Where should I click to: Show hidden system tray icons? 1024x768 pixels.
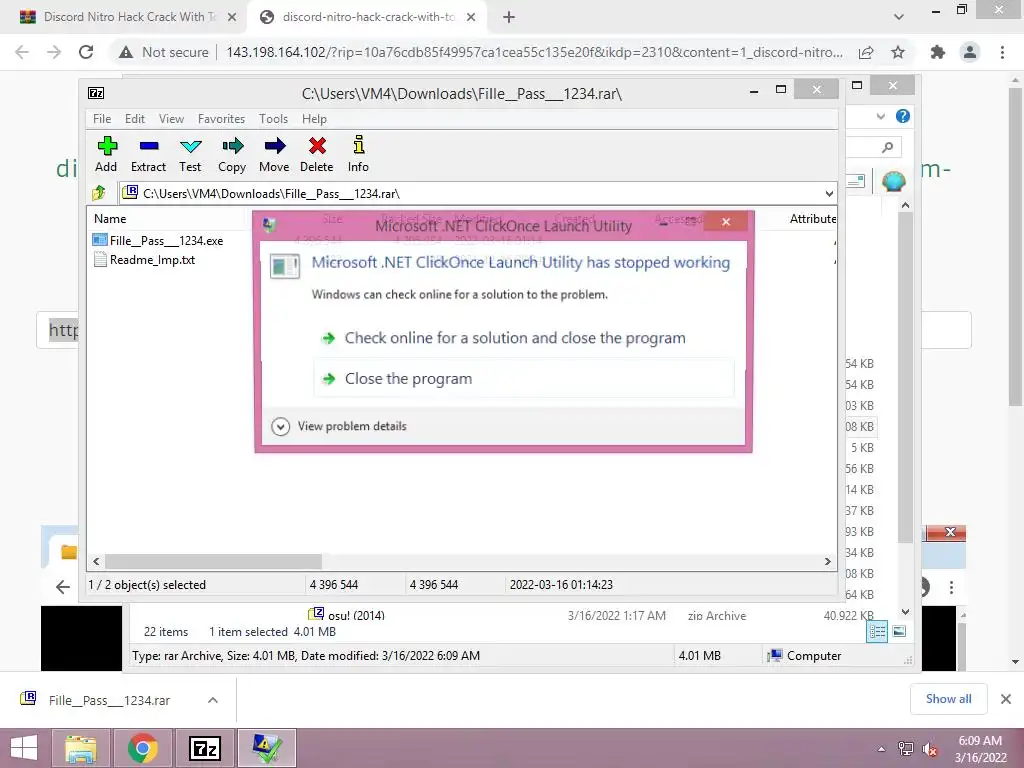pos(881,749)
